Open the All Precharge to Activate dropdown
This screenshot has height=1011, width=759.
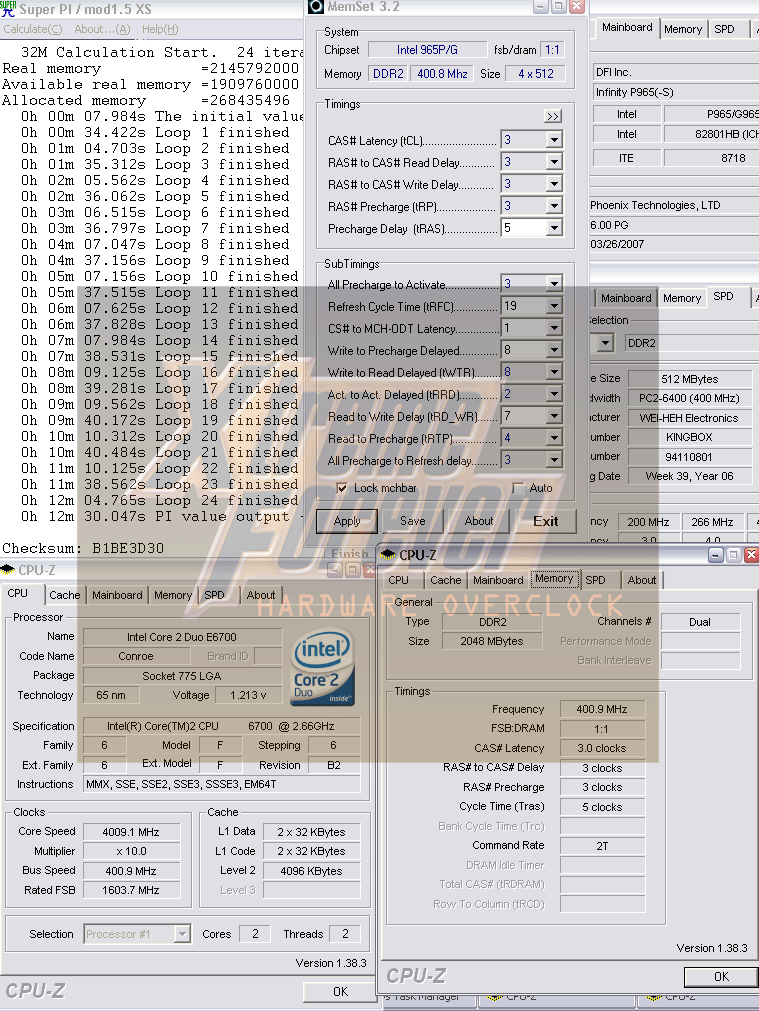pyautogui.click(x=554, y=284)
